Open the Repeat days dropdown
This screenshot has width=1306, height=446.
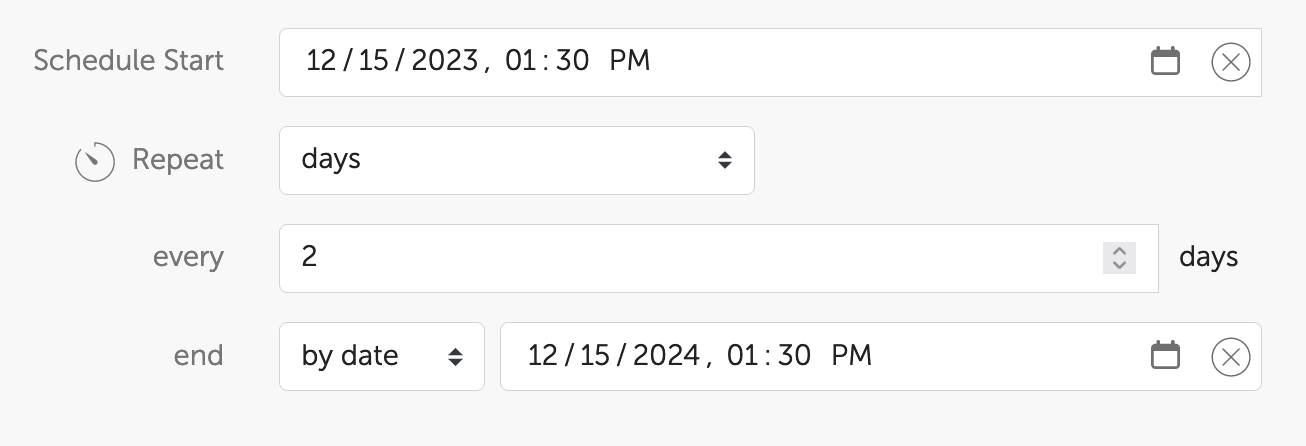coord(516,160)
